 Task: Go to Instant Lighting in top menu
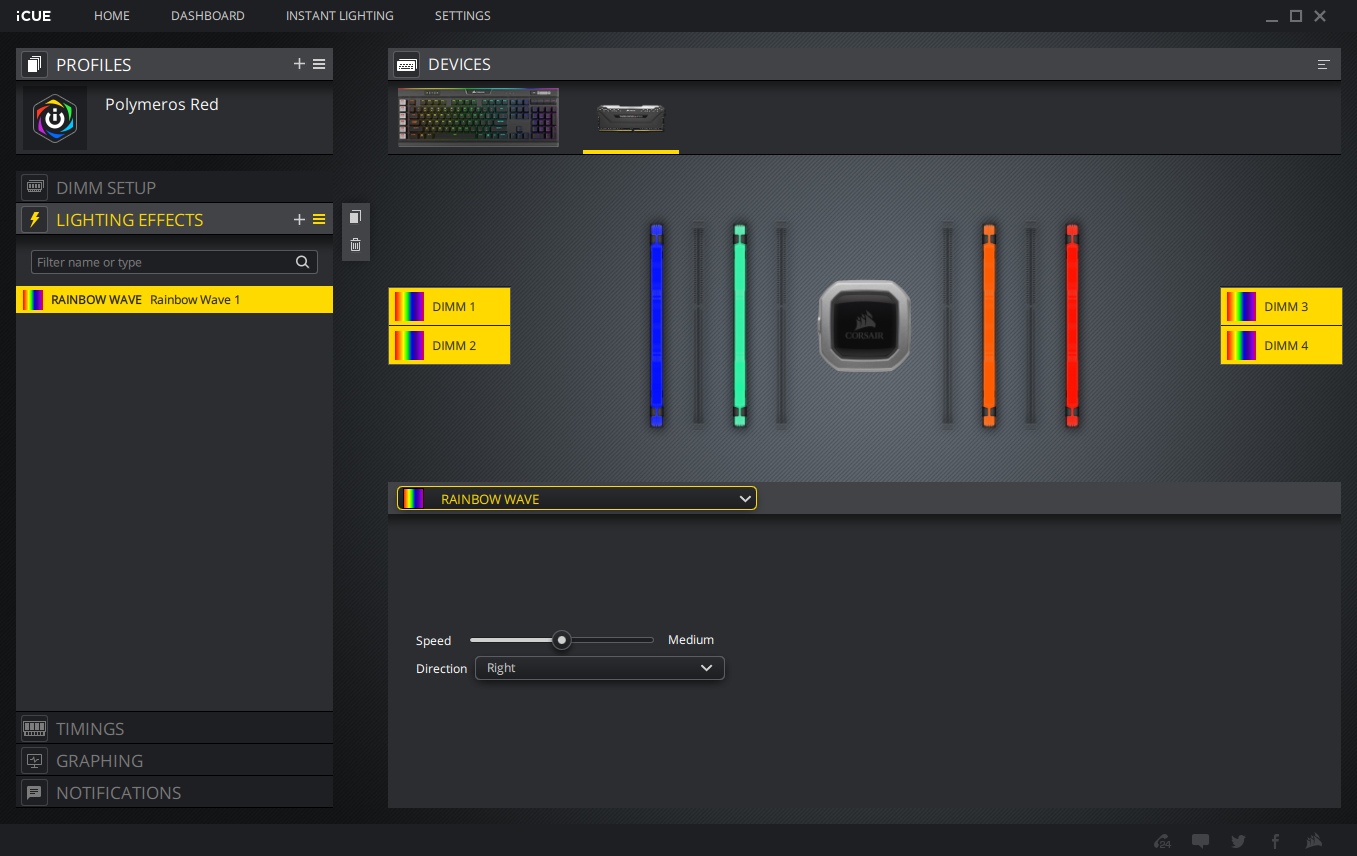tap(339, 16)
